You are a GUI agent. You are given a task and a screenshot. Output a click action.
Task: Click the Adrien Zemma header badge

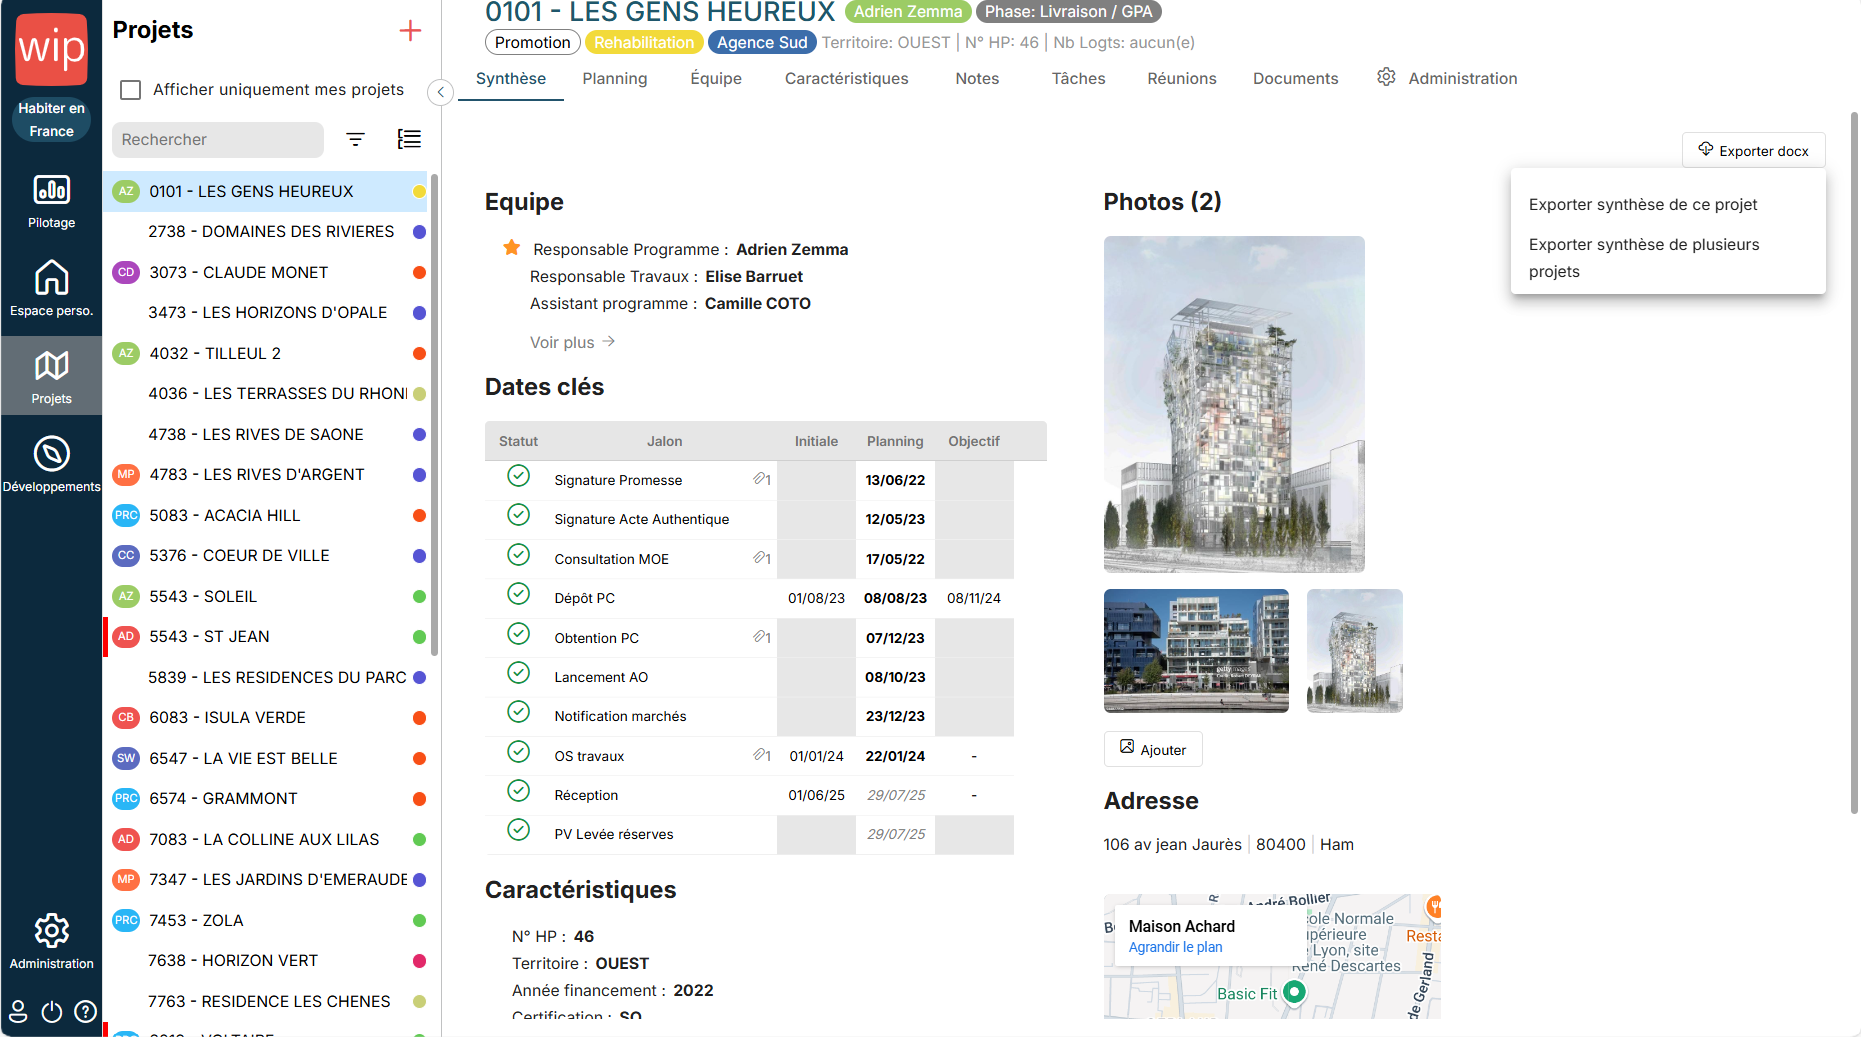[x=908, y=12]
